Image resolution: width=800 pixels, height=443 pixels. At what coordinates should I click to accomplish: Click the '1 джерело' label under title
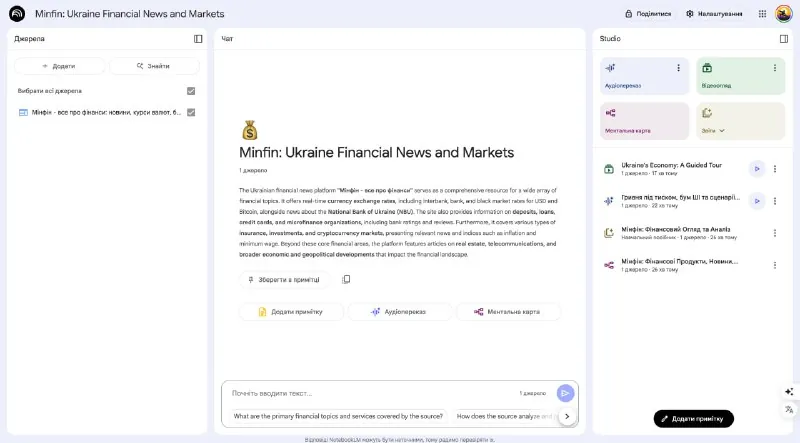point(253,170)
